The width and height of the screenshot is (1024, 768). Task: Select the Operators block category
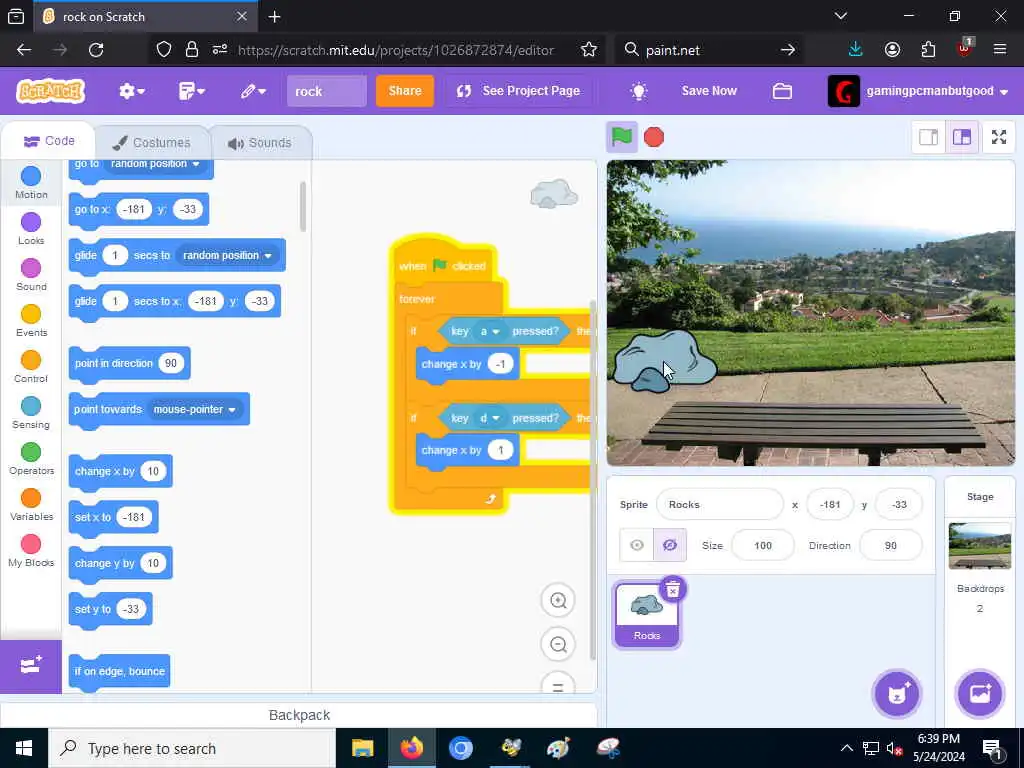pyautogui.click(x=31, y=459)
